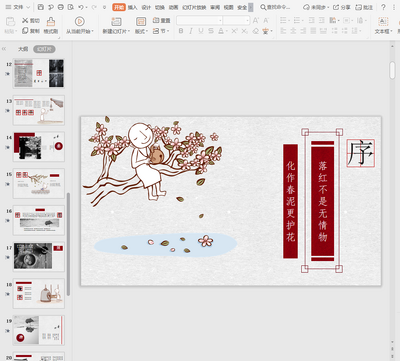The height and width of the screenshot is (361, 400).
Task: Click the Decrease Font Size icon
Action: 266,21
